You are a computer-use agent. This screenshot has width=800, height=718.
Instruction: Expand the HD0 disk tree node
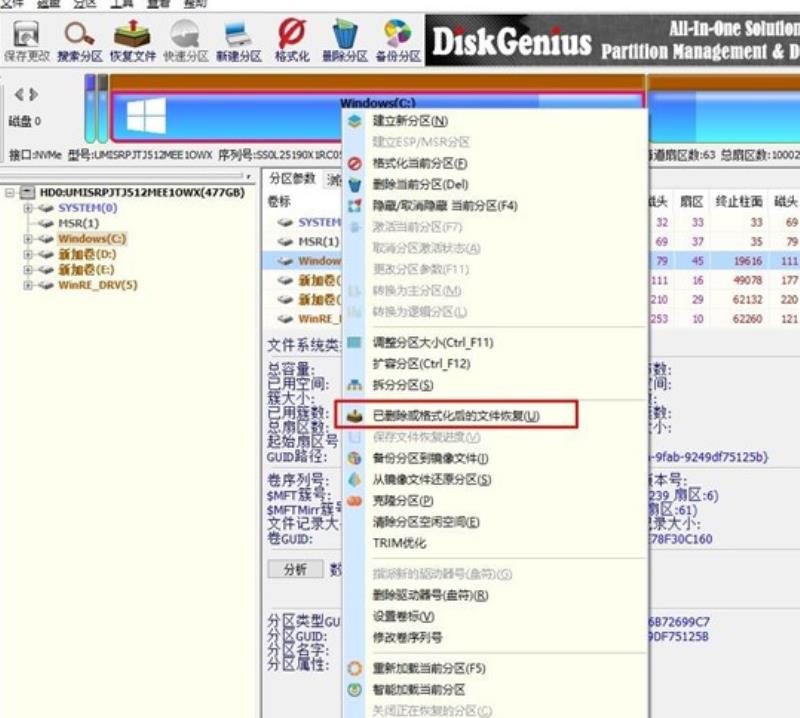click(x=10, y=192)
